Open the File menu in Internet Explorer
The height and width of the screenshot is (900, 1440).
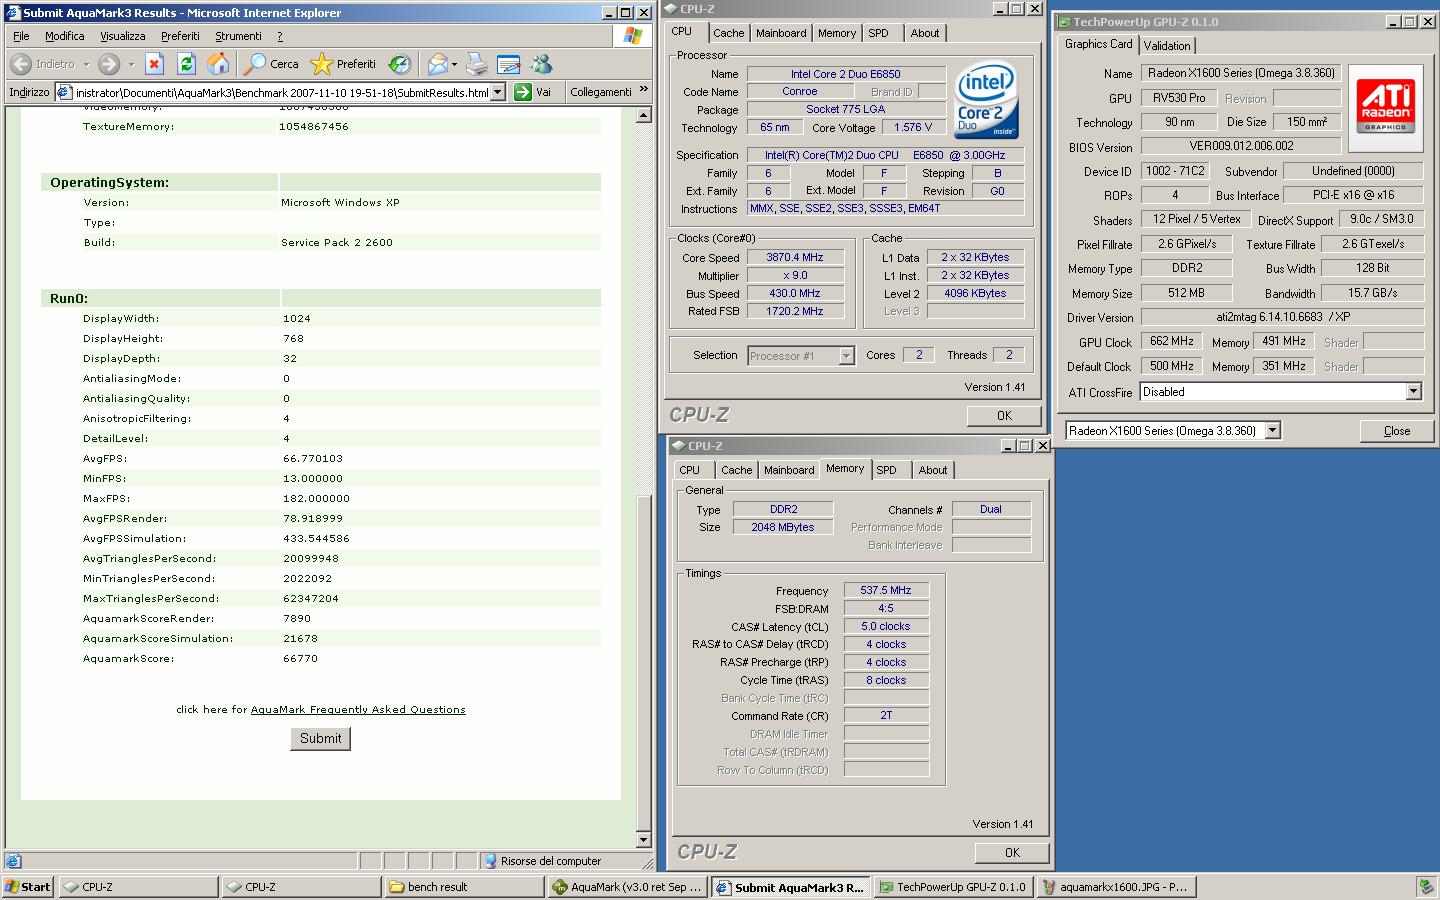pyautogui.click(x=21, y=36)
